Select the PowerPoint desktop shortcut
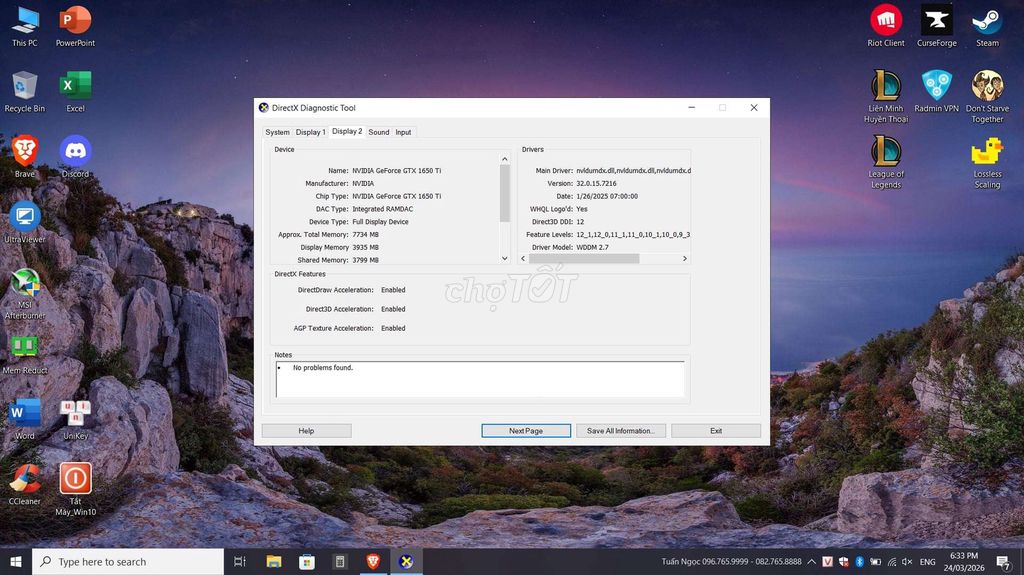The width and height of the screenshot is (1024, 575). tap(75, 27)
